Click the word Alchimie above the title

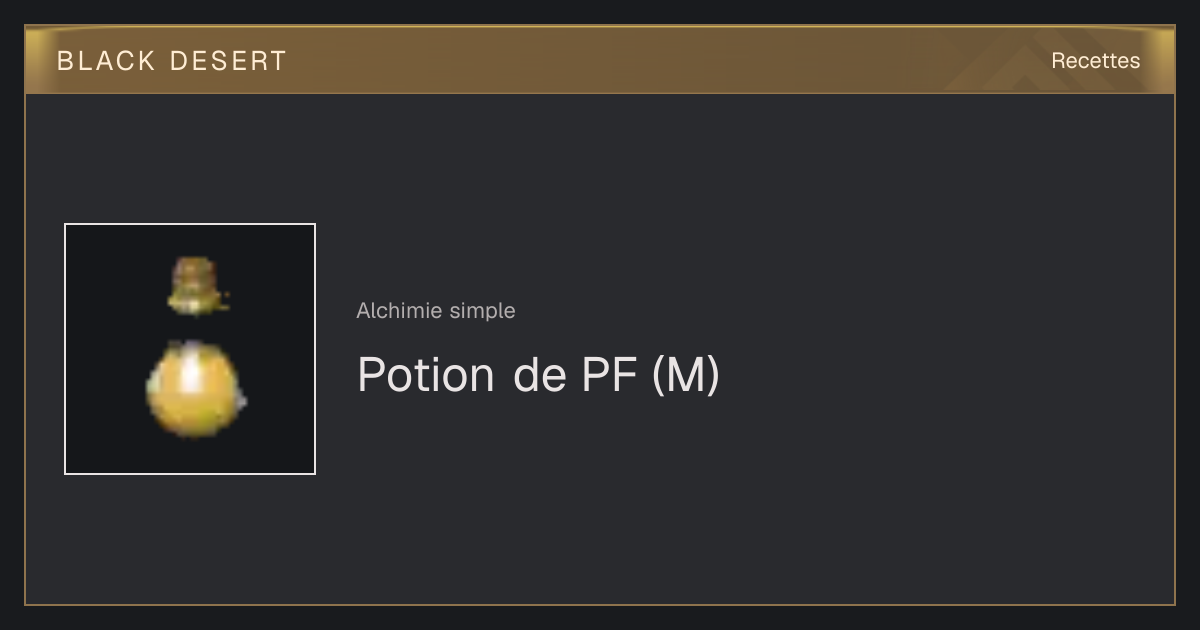point(400,311)
